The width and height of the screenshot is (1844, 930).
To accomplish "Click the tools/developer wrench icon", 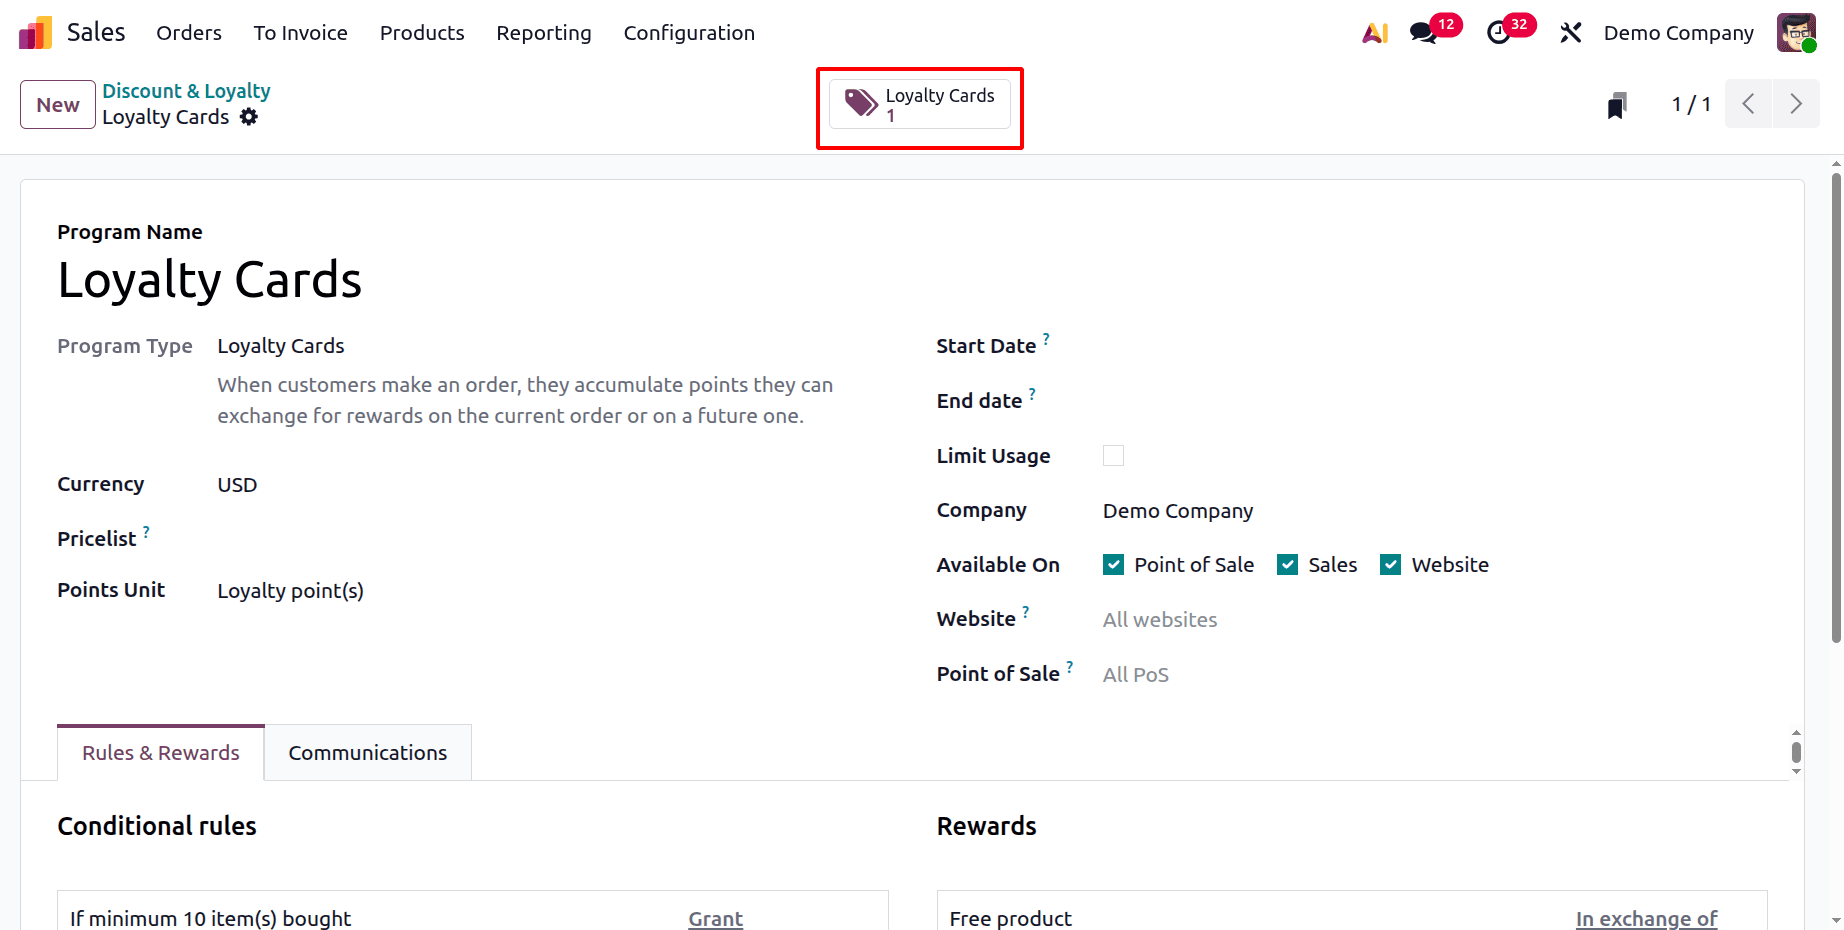I will [x=1570, y=32].
